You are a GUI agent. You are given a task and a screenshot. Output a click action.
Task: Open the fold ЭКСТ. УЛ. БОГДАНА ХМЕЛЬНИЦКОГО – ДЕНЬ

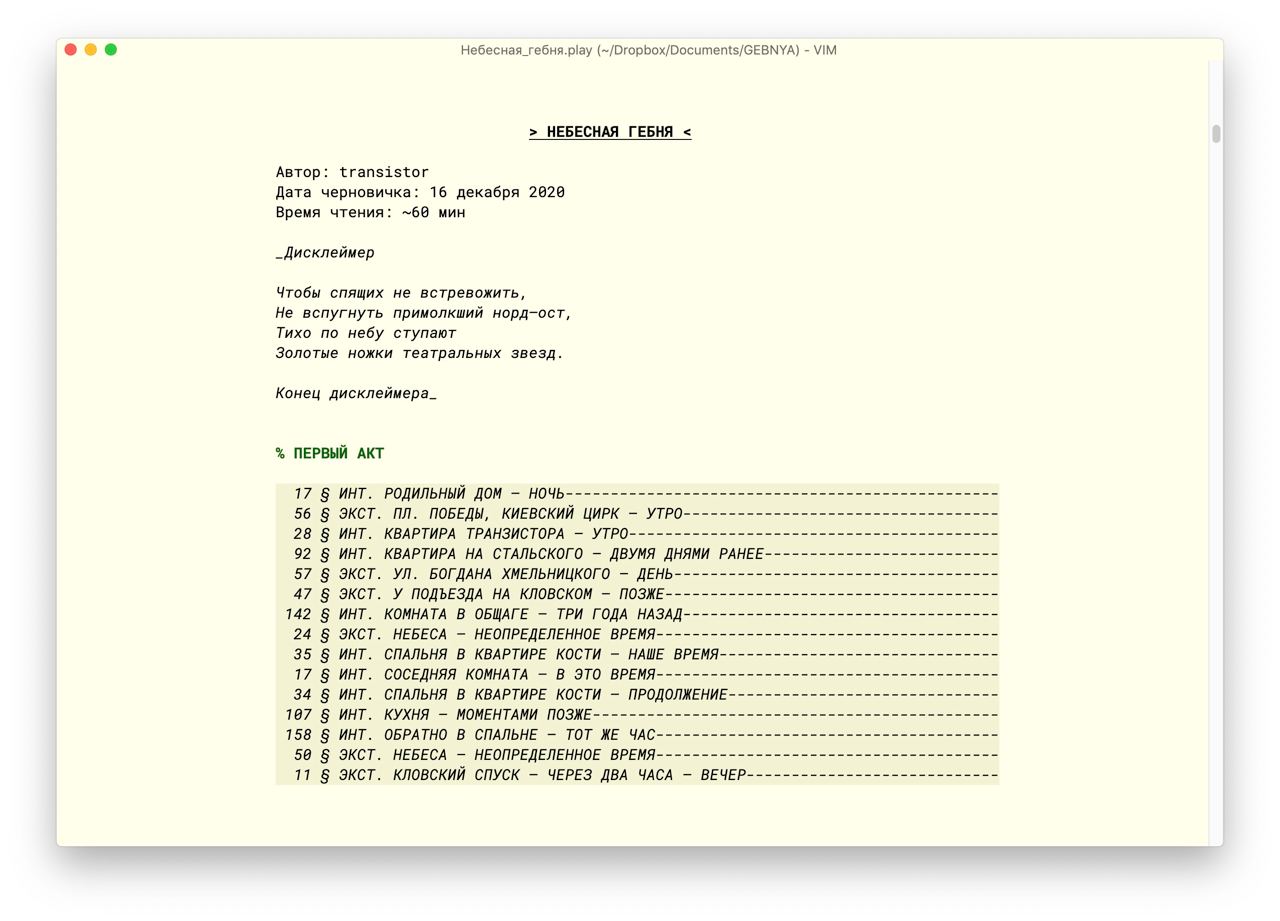(637, 574)
